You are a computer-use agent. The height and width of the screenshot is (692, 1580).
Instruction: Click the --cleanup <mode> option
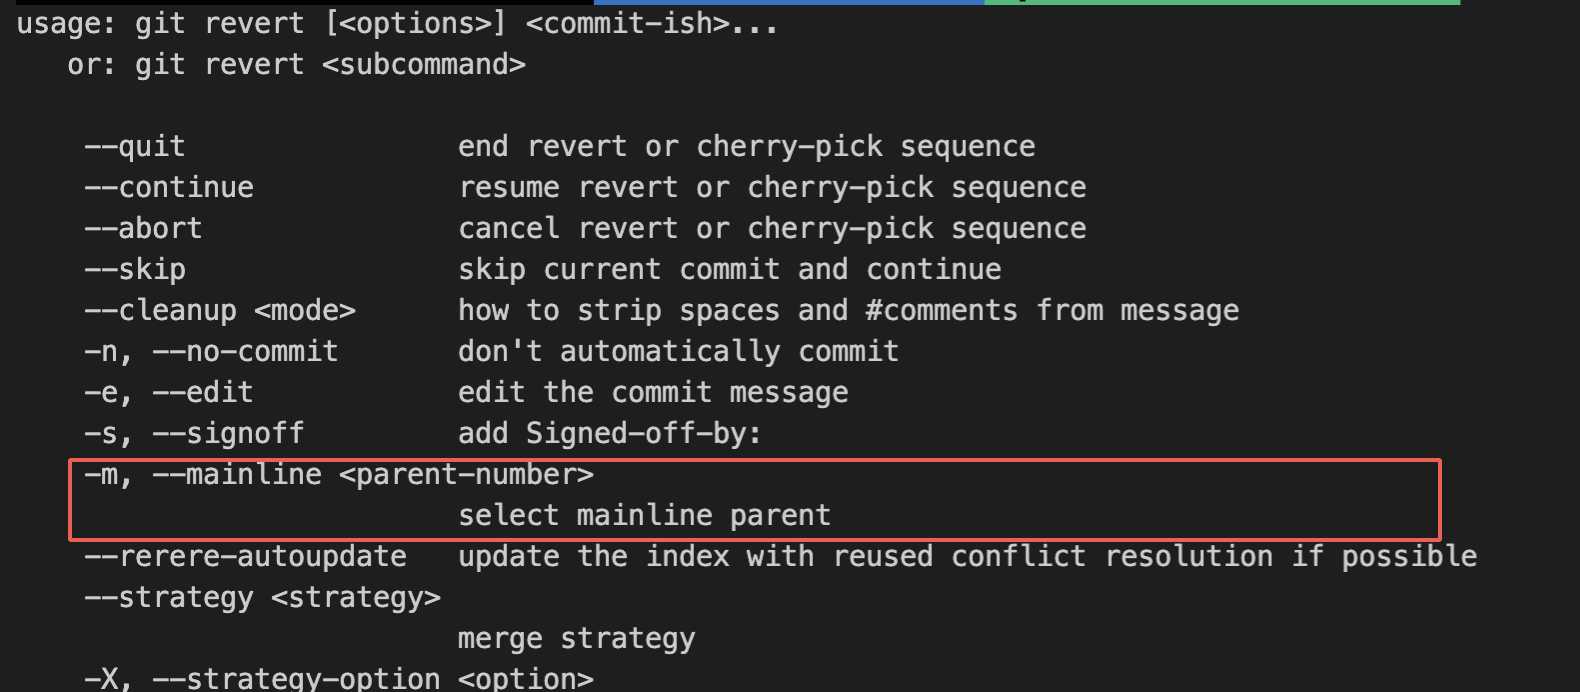(220, 311)
